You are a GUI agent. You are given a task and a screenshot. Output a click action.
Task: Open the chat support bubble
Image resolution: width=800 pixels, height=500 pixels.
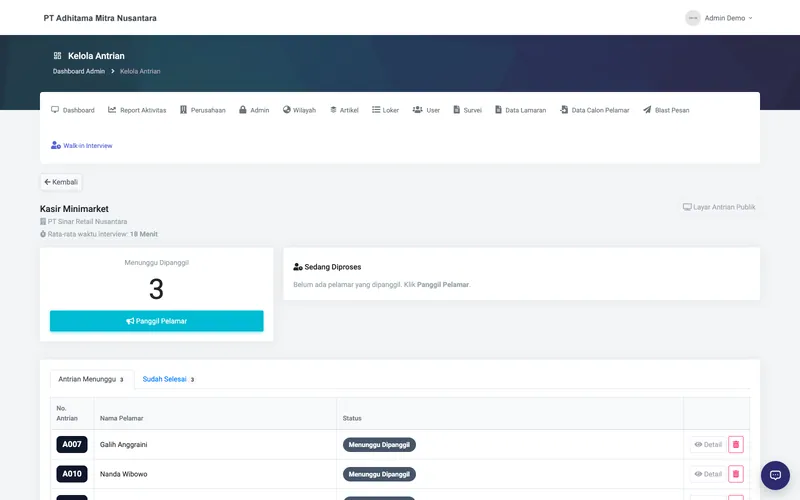(775, 475)
